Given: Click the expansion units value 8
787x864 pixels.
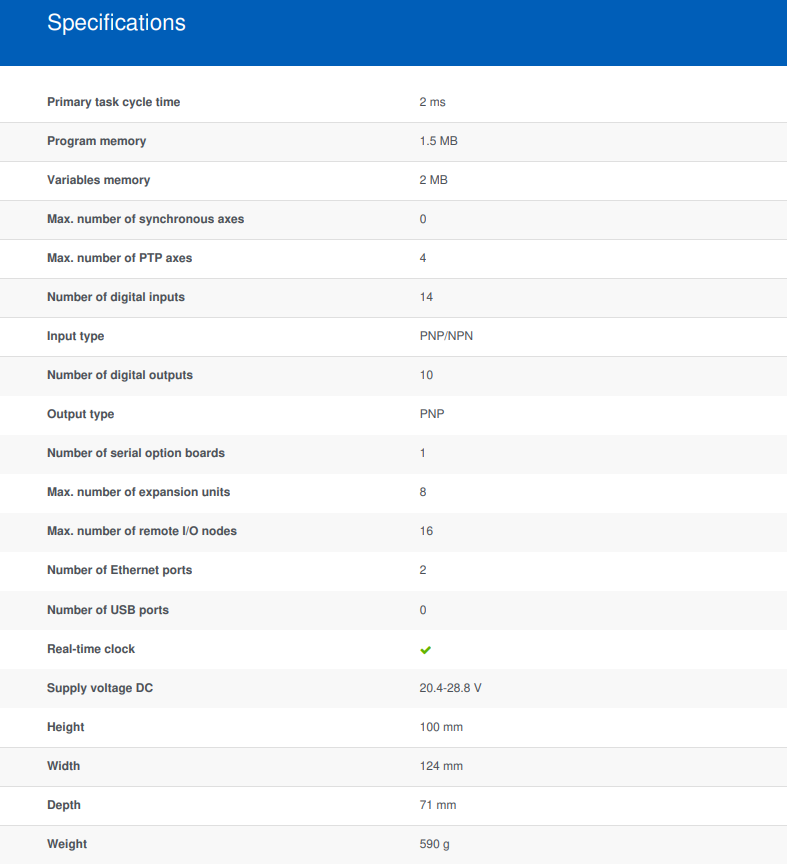Looking at the screenshot, I should pos(423,492).
